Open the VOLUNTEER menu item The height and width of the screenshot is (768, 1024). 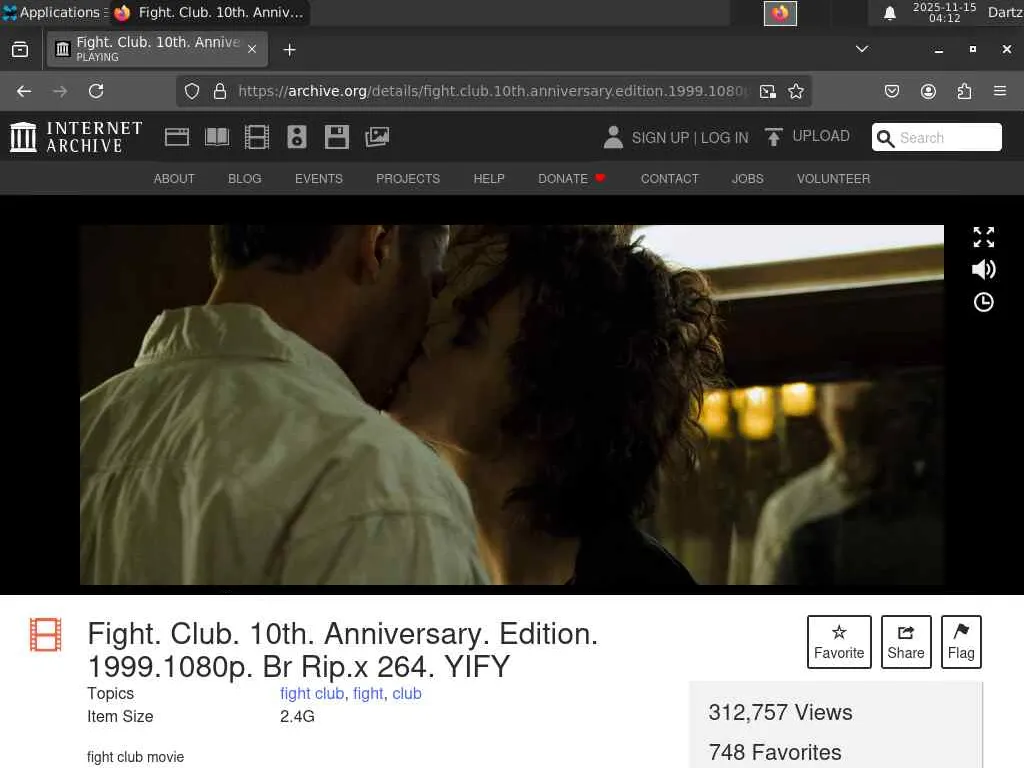(833, 179)
